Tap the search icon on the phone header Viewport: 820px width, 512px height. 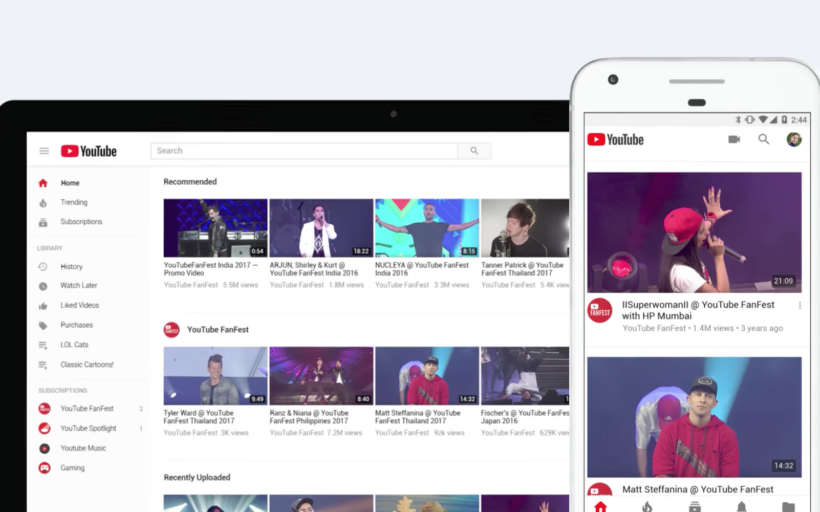[764, 140]
